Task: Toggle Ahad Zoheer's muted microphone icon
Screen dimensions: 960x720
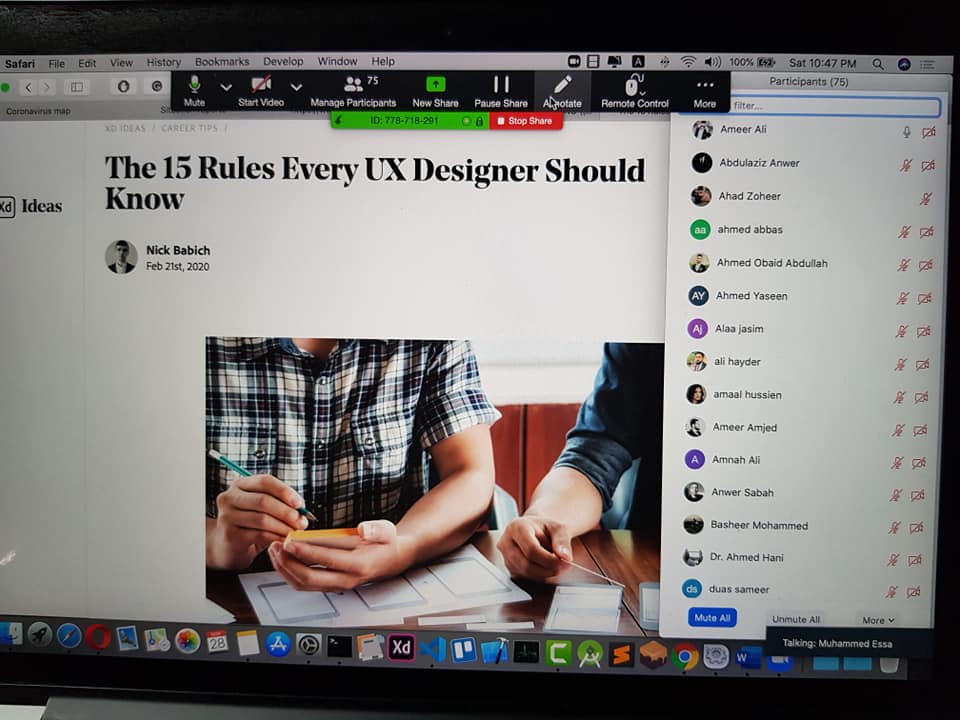Action: click(926, 198)
